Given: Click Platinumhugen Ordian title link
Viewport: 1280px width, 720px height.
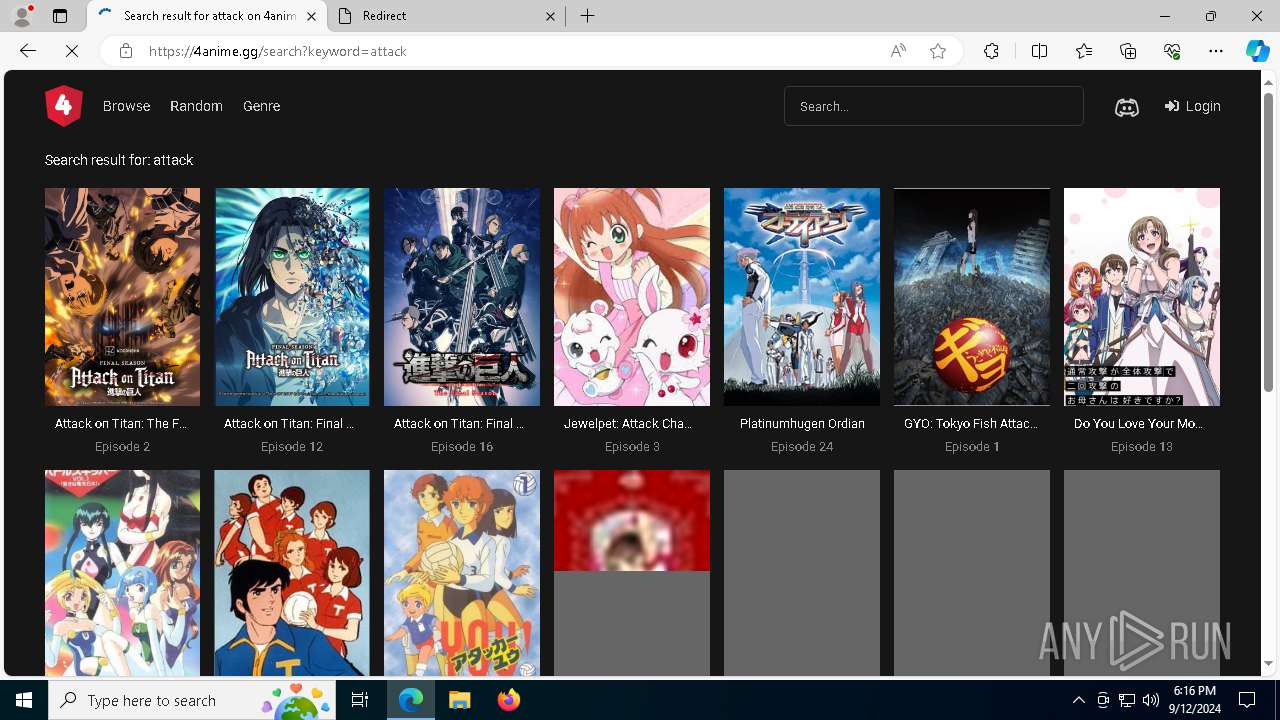Looking at the screenshot, I should point(802,424).
